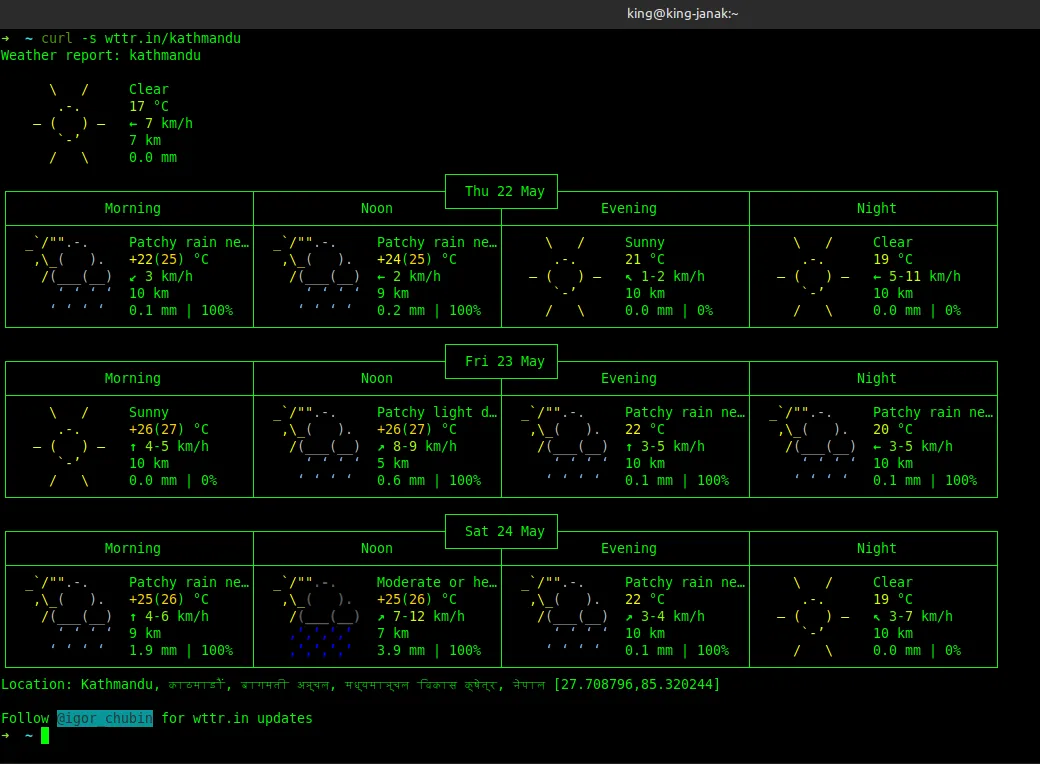Click the green cursor at the prompt
This screenshot has height=764, width=1040.
pos(45,736)
